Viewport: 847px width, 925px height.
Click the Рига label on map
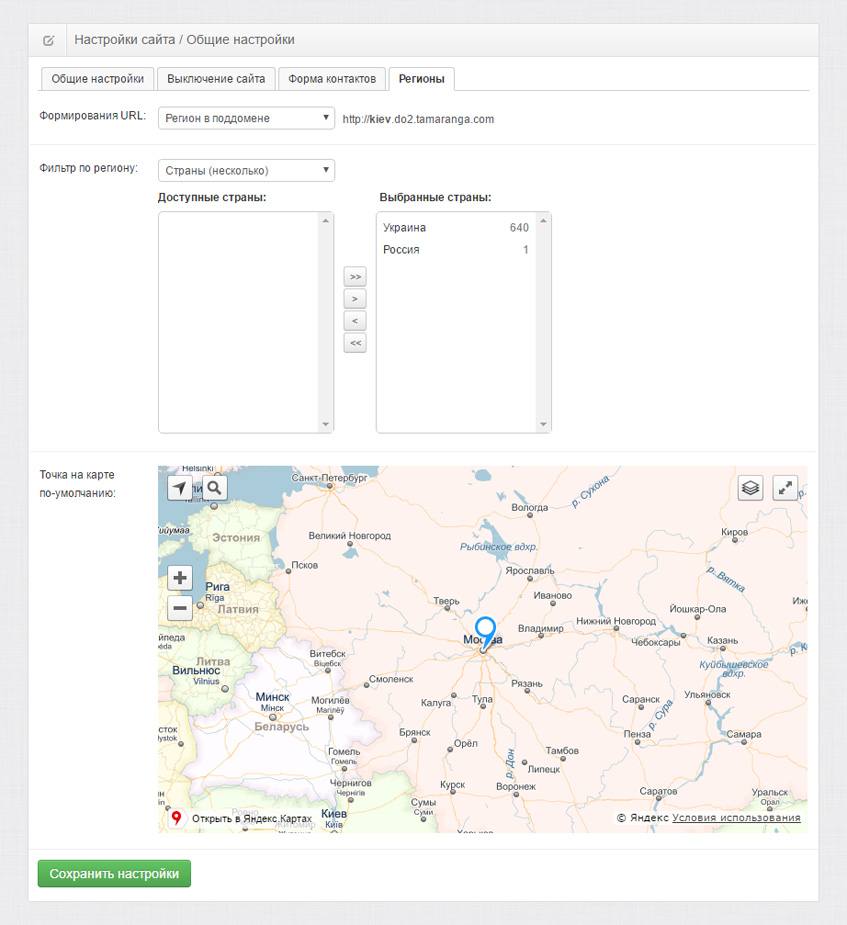tap(218, 586)
